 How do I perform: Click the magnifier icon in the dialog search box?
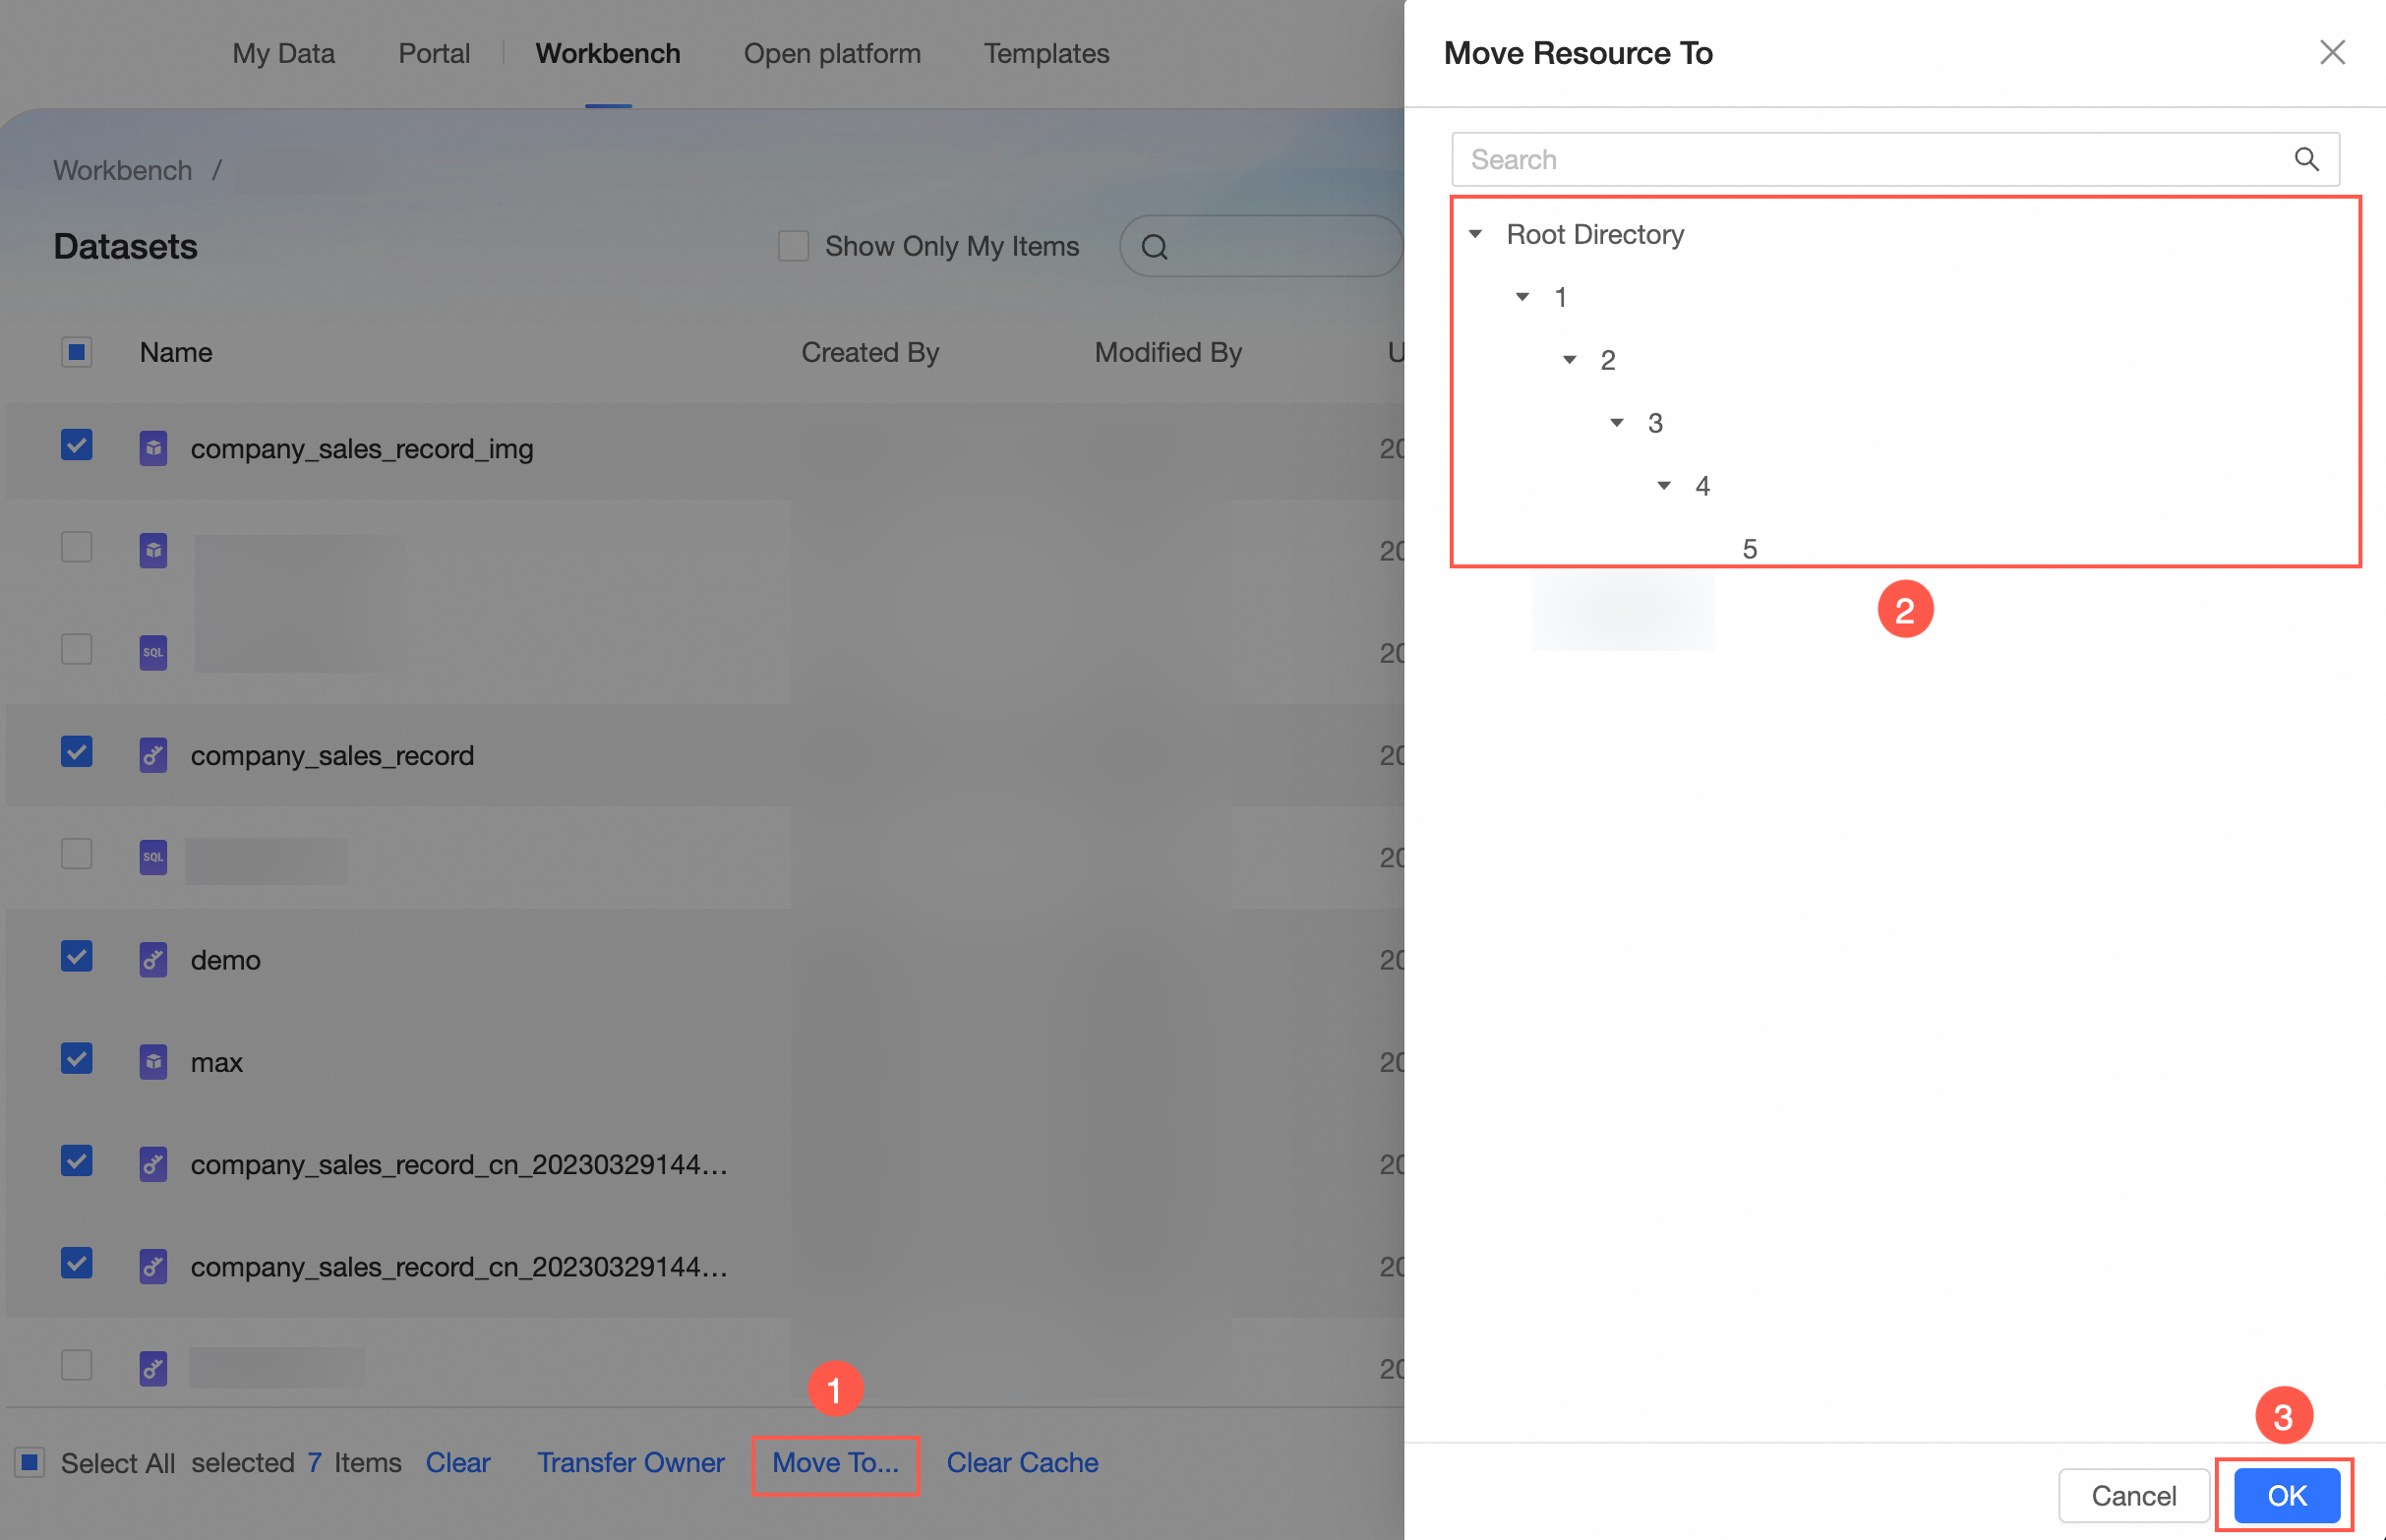(x=2306, y=159)
